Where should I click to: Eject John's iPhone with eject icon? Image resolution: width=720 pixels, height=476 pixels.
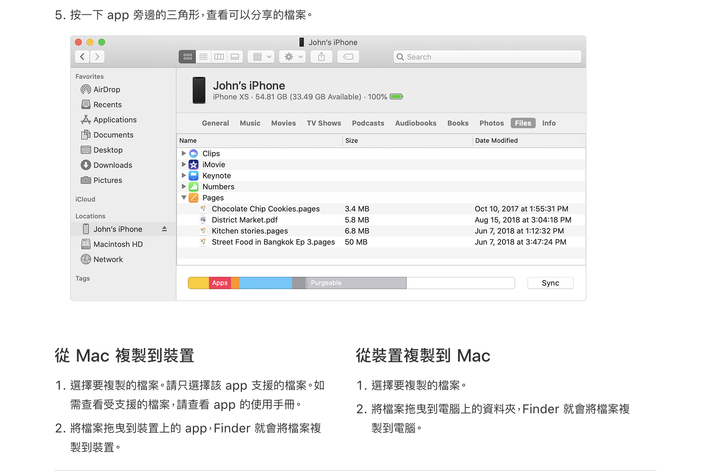(164, 229)
